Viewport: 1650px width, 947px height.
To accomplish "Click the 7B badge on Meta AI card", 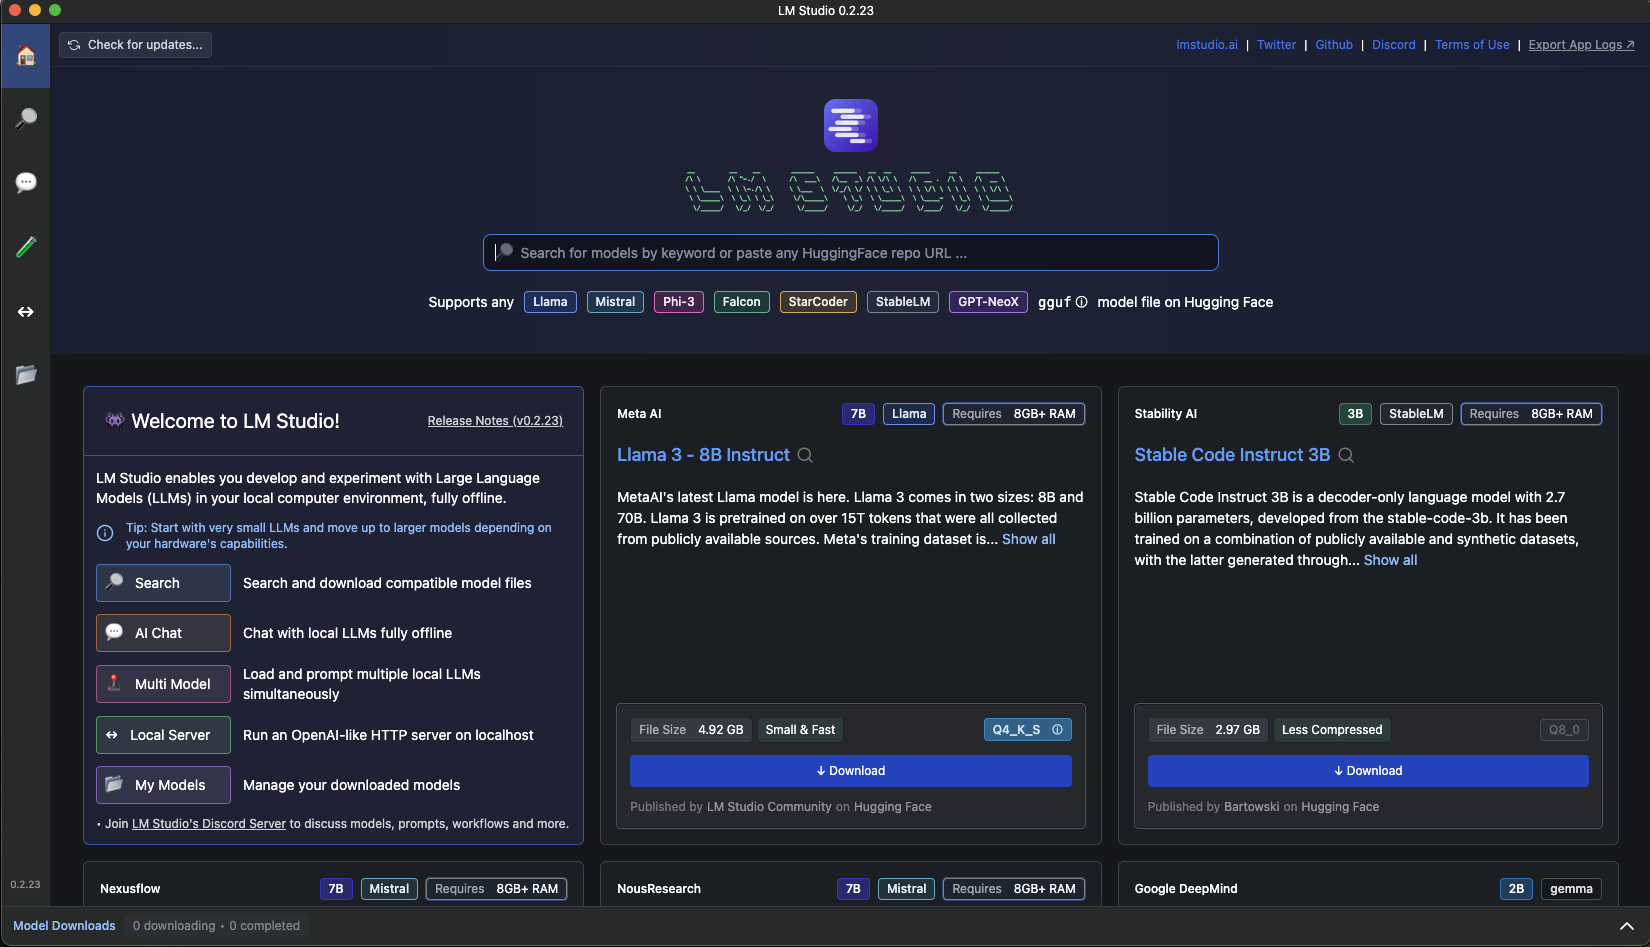I will coord(858,414).
